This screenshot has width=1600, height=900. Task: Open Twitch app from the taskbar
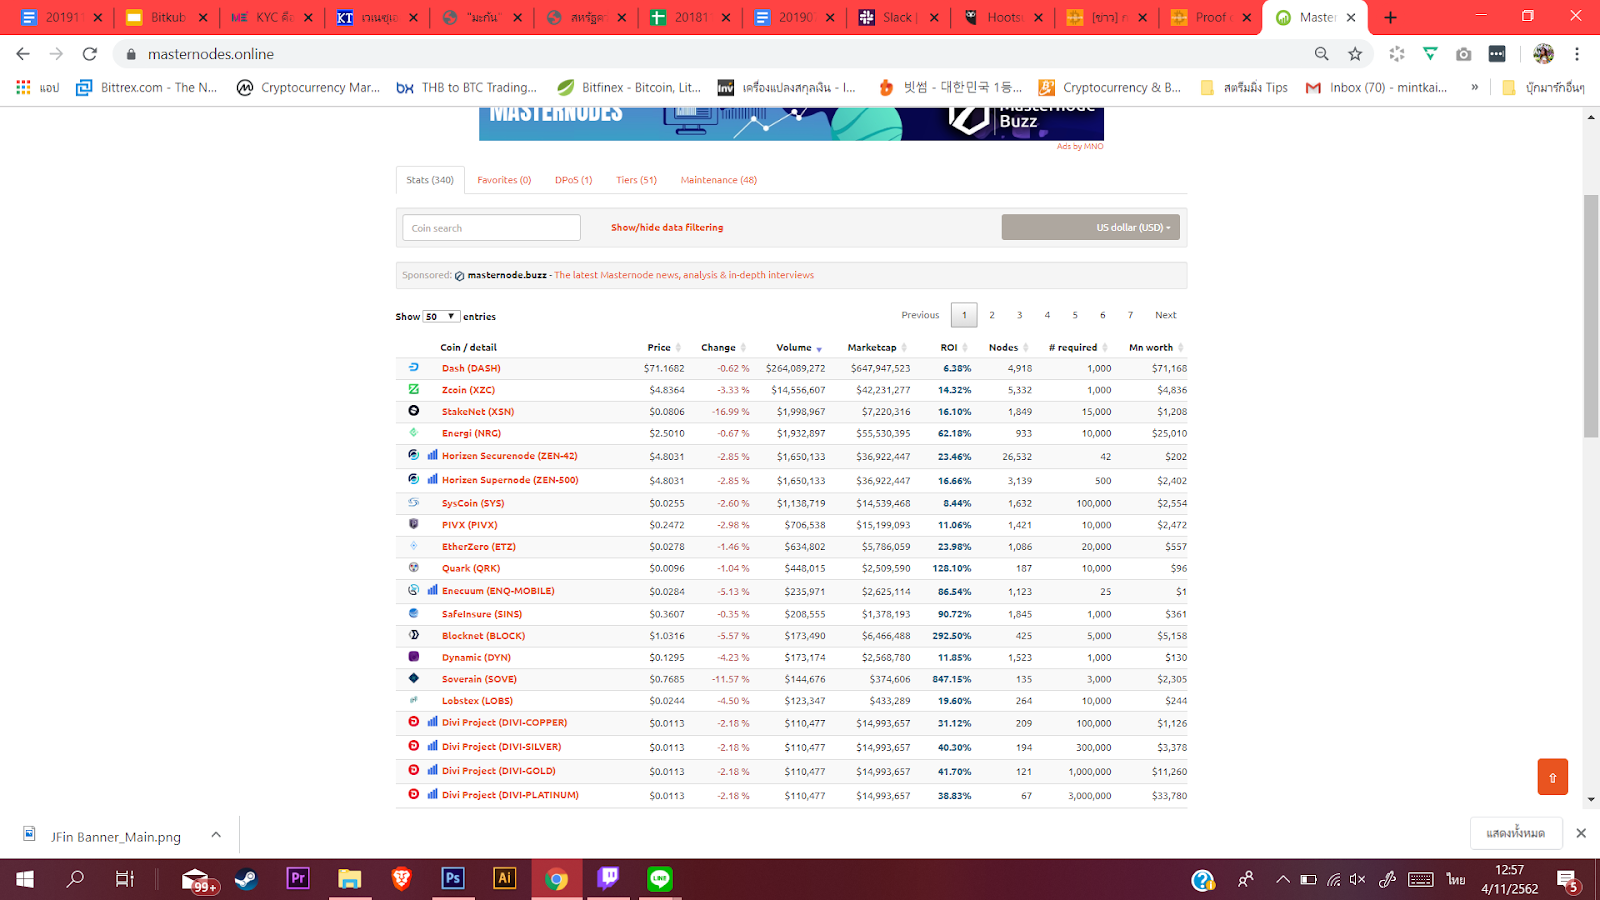608,879
